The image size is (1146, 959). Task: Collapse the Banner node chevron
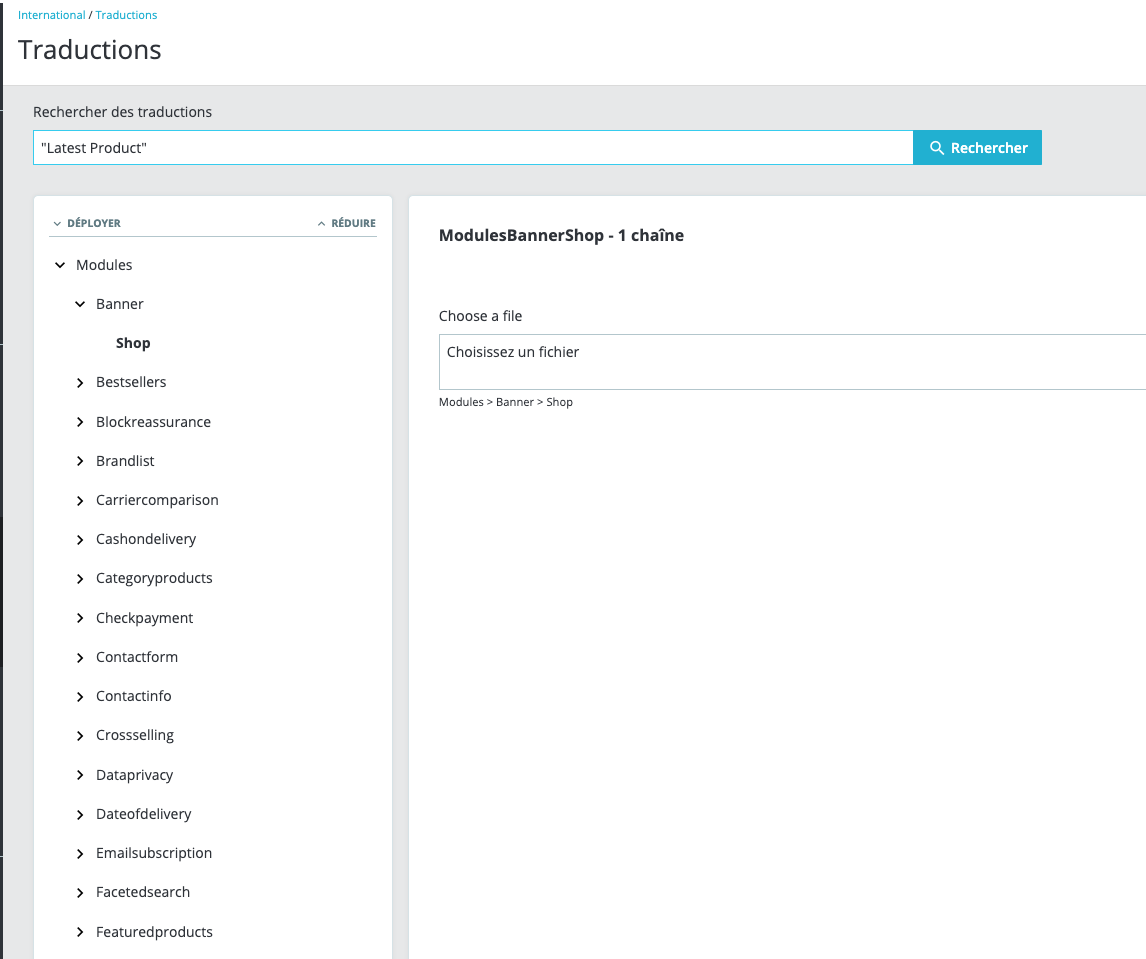pos(80,304)
